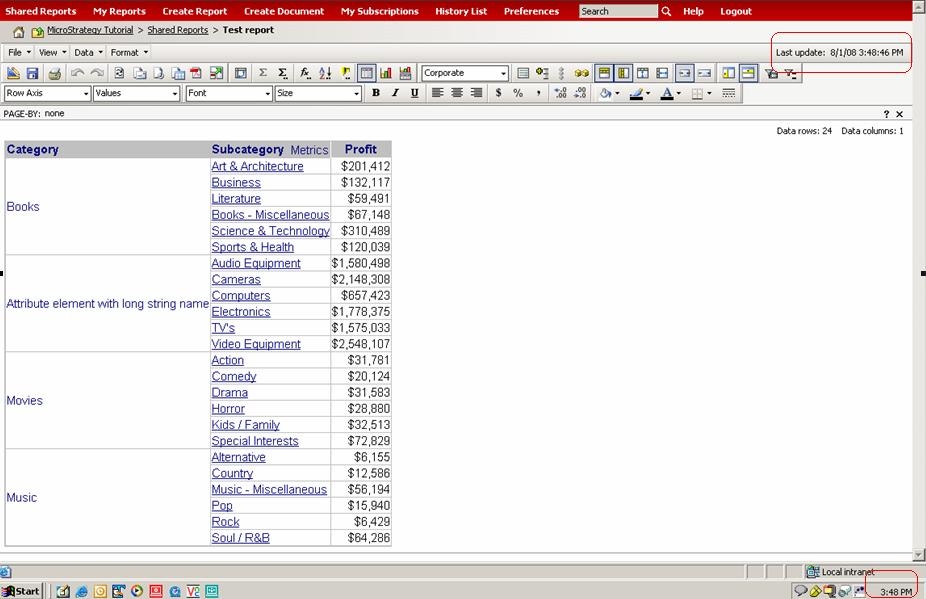Screen dimensions: 926x599
Task: Click the Windows Start button
Action: (21, 591)
